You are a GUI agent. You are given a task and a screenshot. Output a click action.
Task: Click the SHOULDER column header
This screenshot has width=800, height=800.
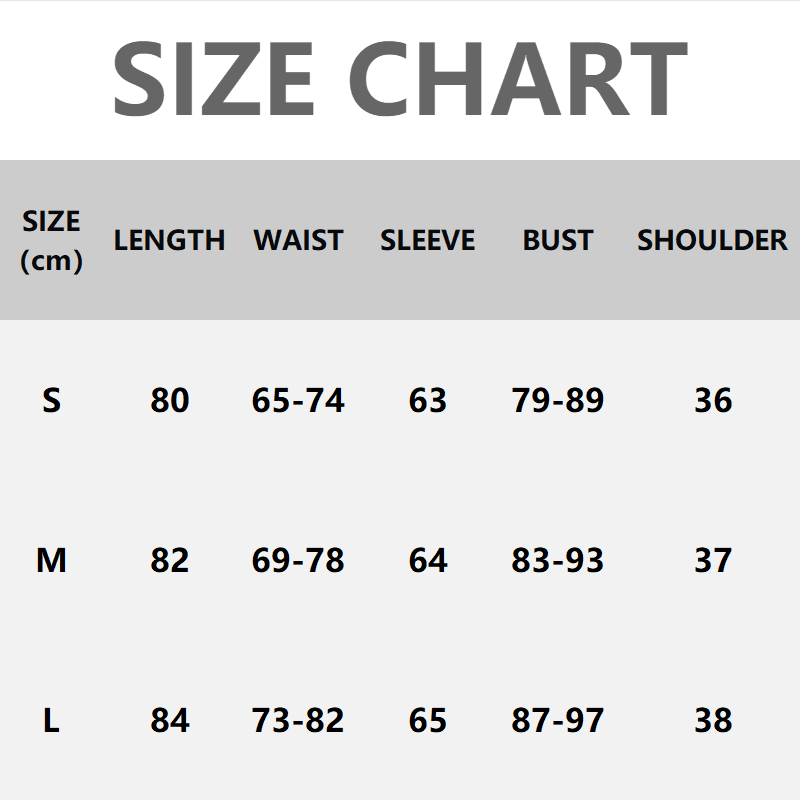(712, 240)
